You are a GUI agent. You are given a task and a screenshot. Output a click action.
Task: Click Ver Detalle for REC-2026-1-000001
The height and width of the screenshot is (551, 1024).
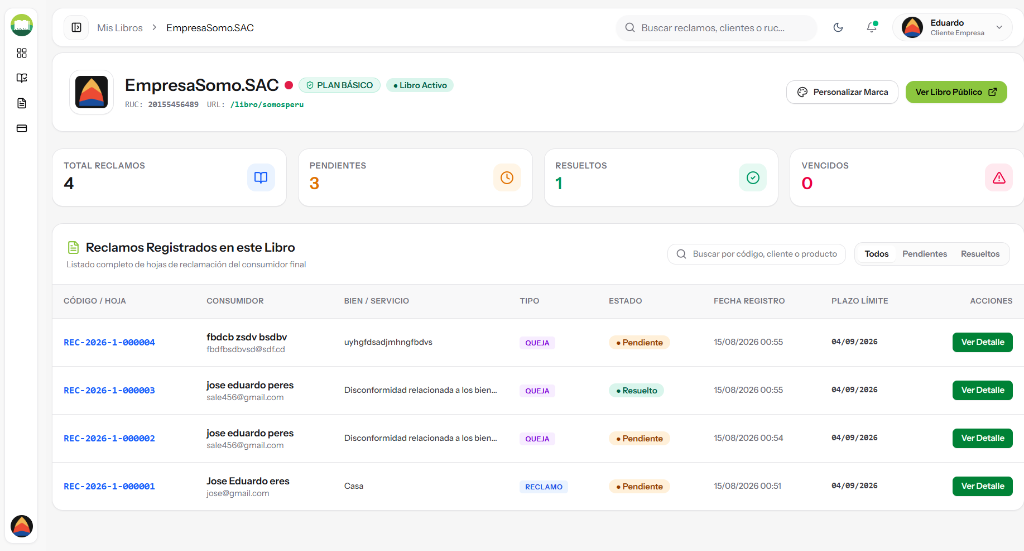[x=982, y=486]
